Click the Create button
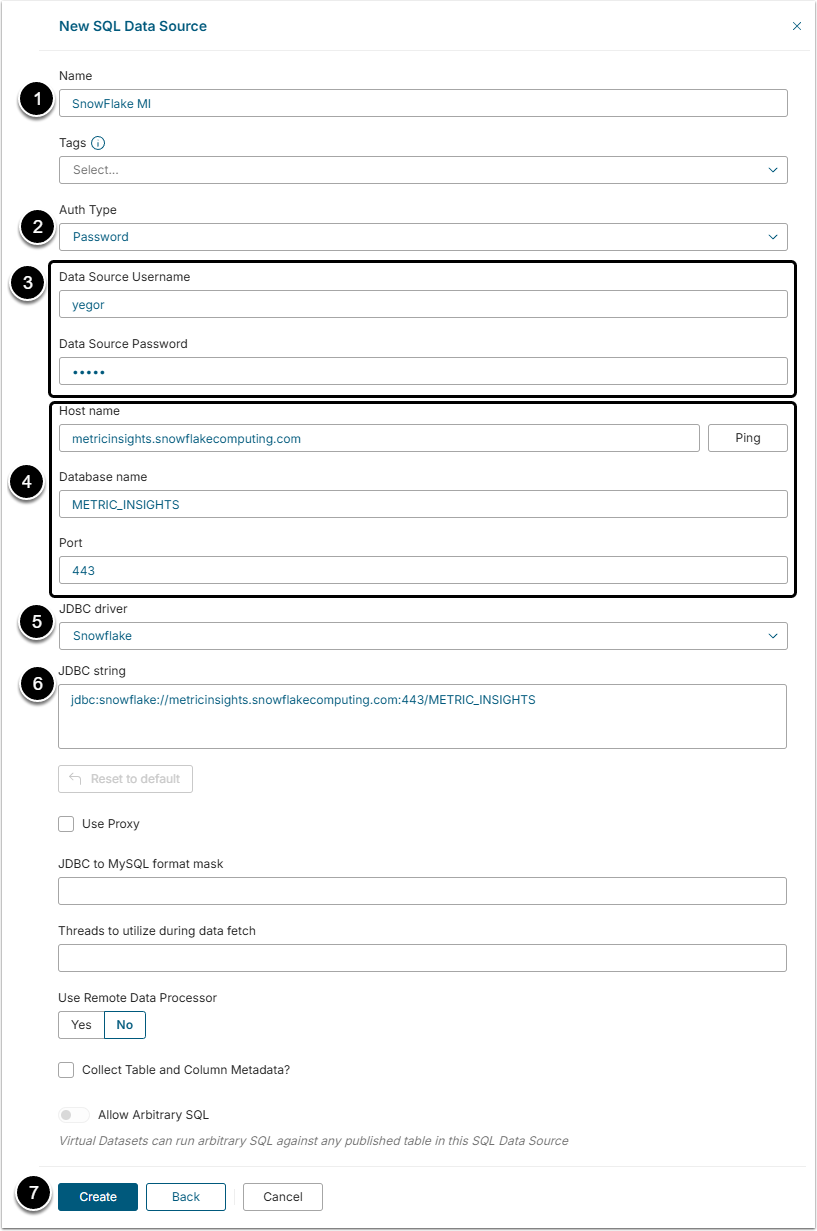 pos(98,1197)
